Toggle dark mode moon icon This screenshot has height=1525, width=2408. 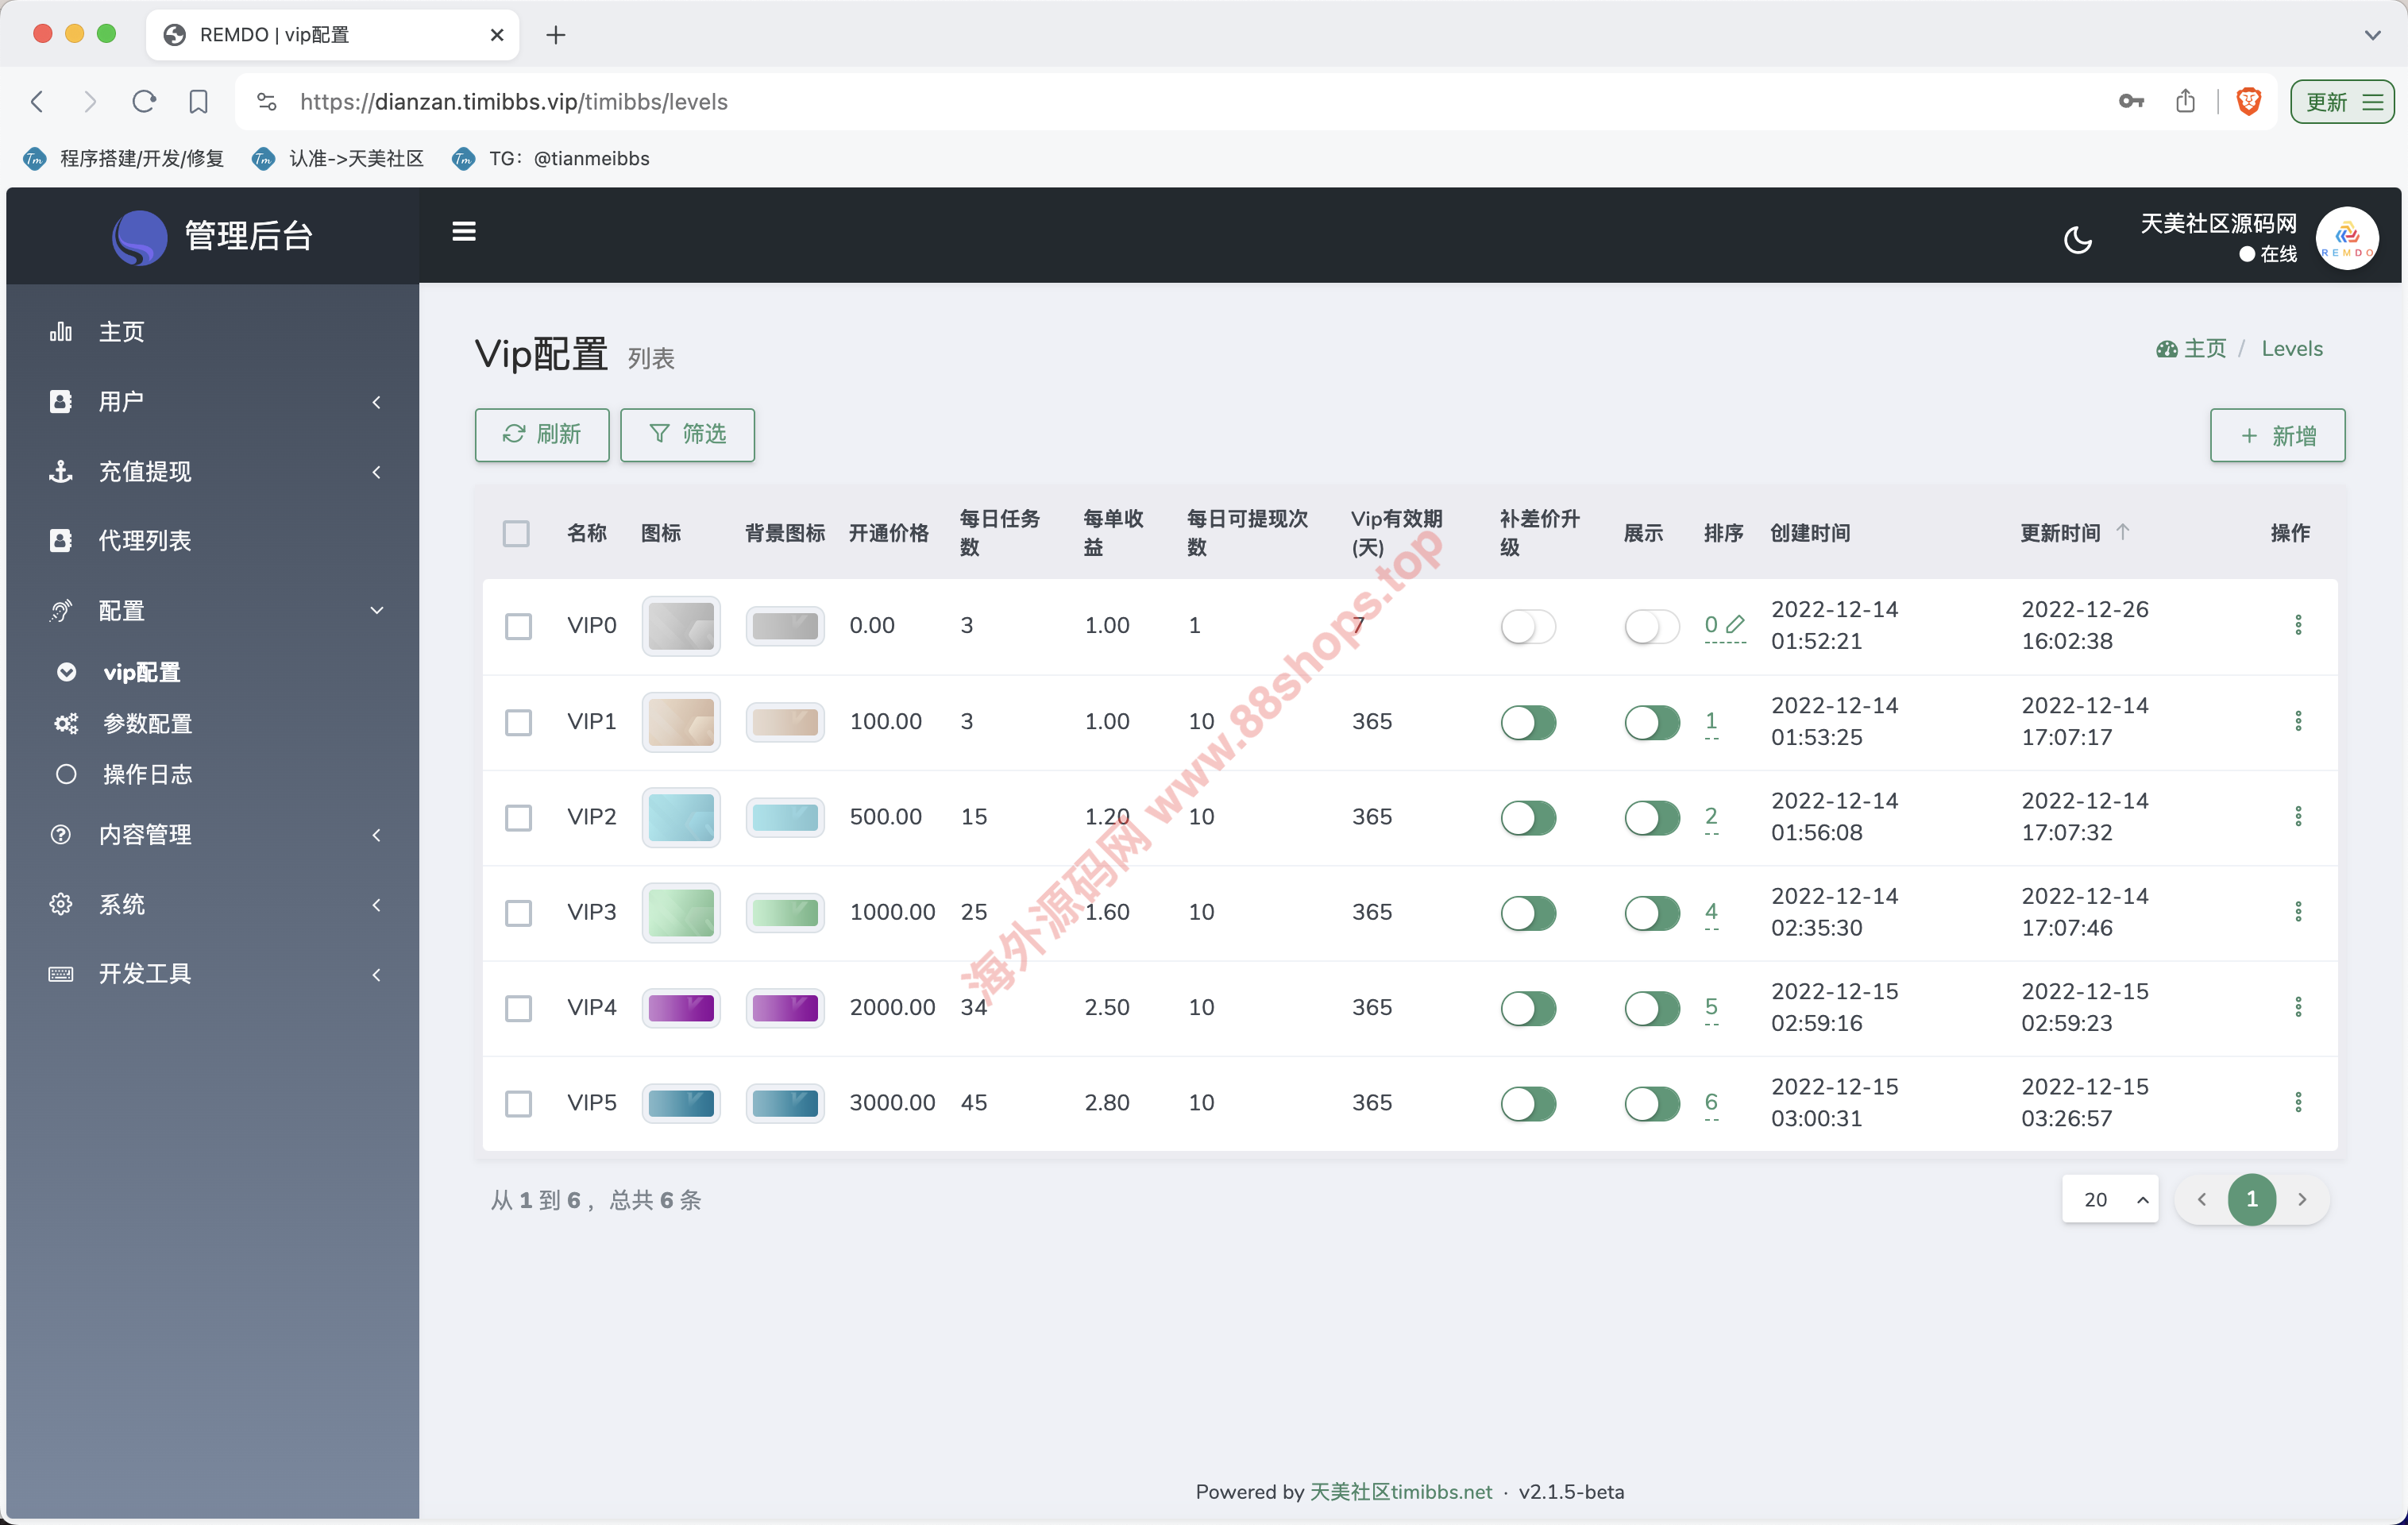(x=2078, y=239)
